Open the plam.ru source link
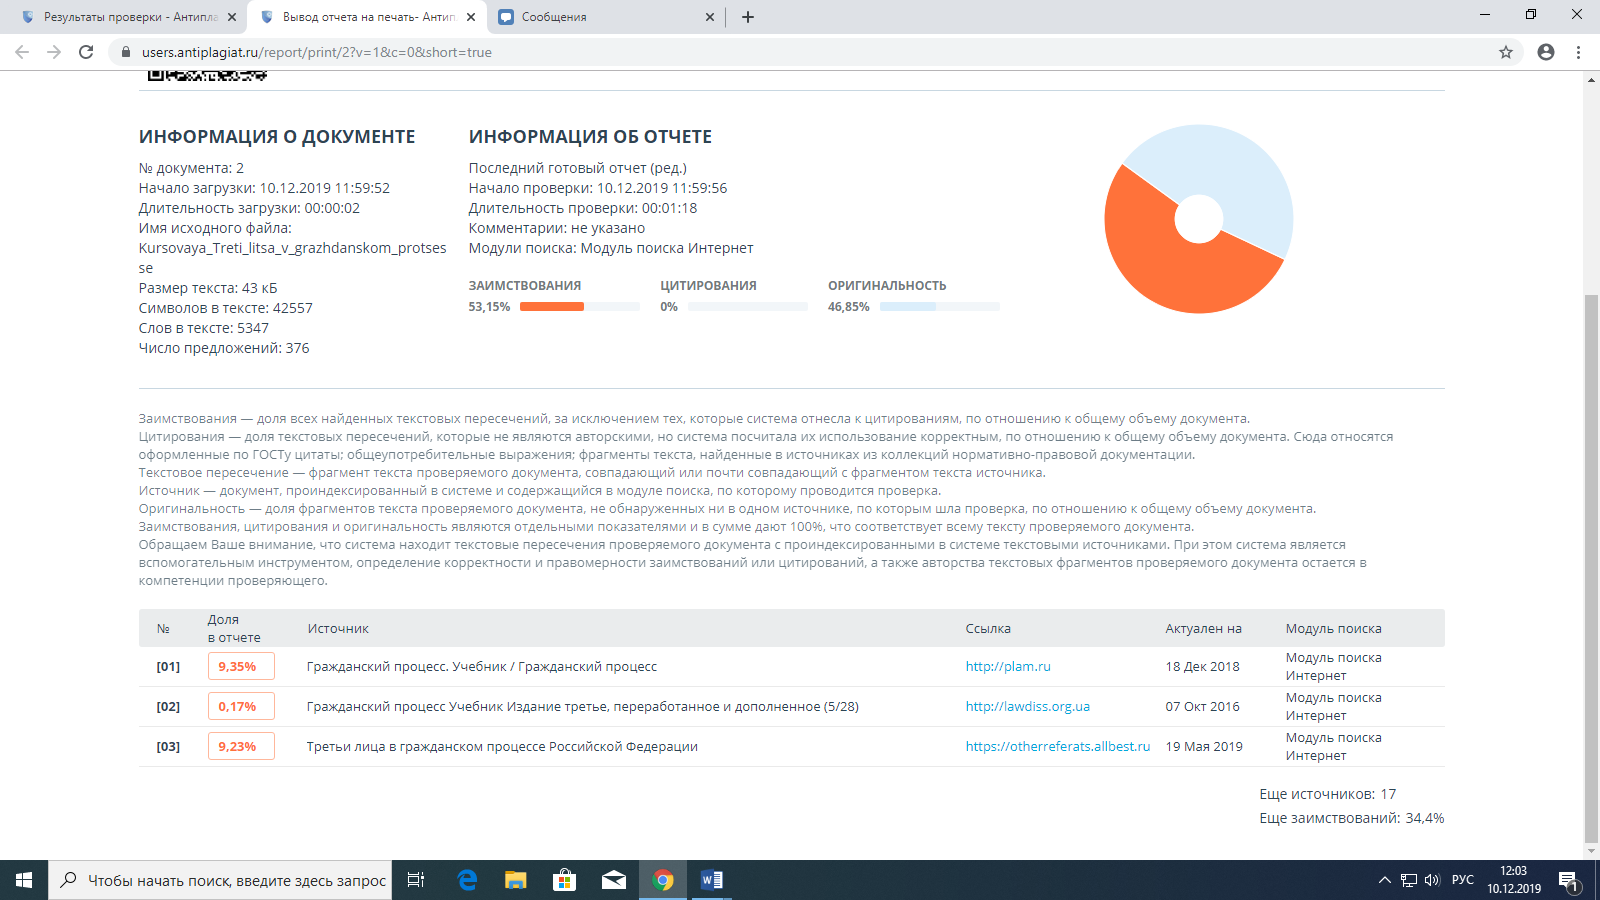The width and height of the screenshot is (1600, 900). [1007, 667]
